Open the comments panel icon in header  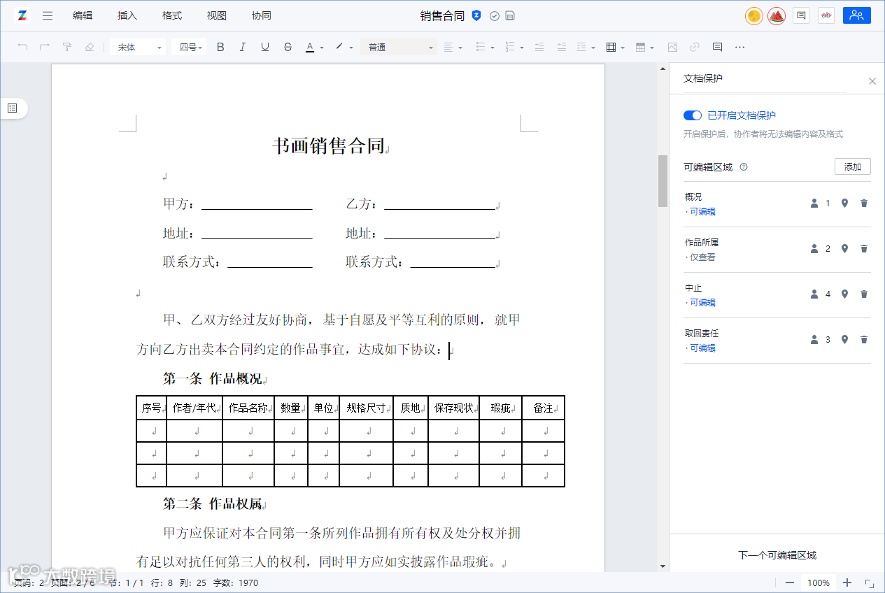pos(800,15)
